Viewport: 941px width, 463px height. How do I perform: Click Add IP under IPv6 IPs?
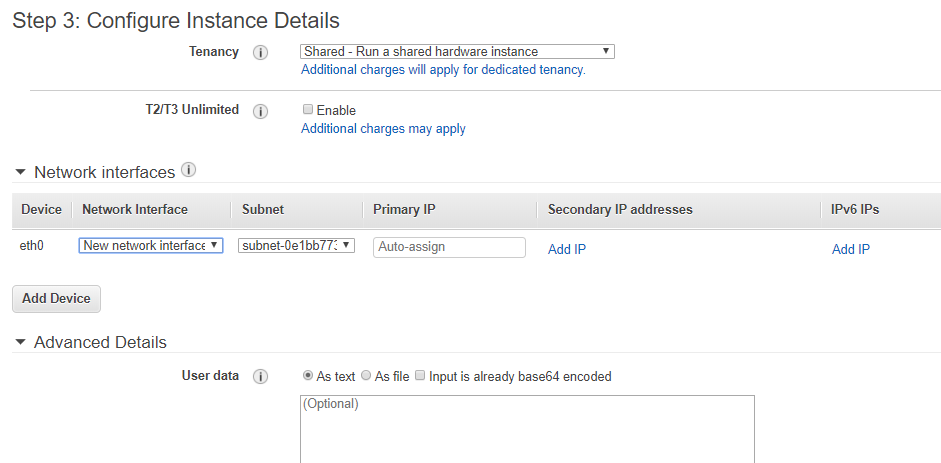tap(851, 249)
